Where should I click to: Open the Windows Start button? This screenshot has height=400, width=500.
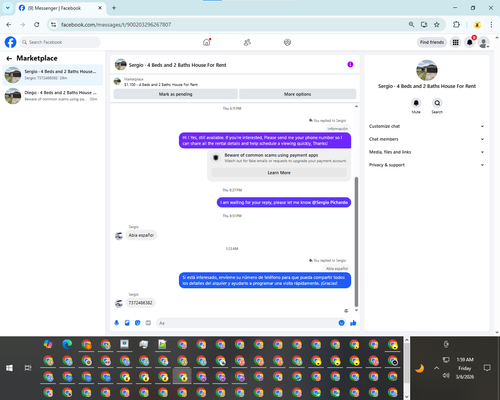pyautogui.click(x=9, y=368)
